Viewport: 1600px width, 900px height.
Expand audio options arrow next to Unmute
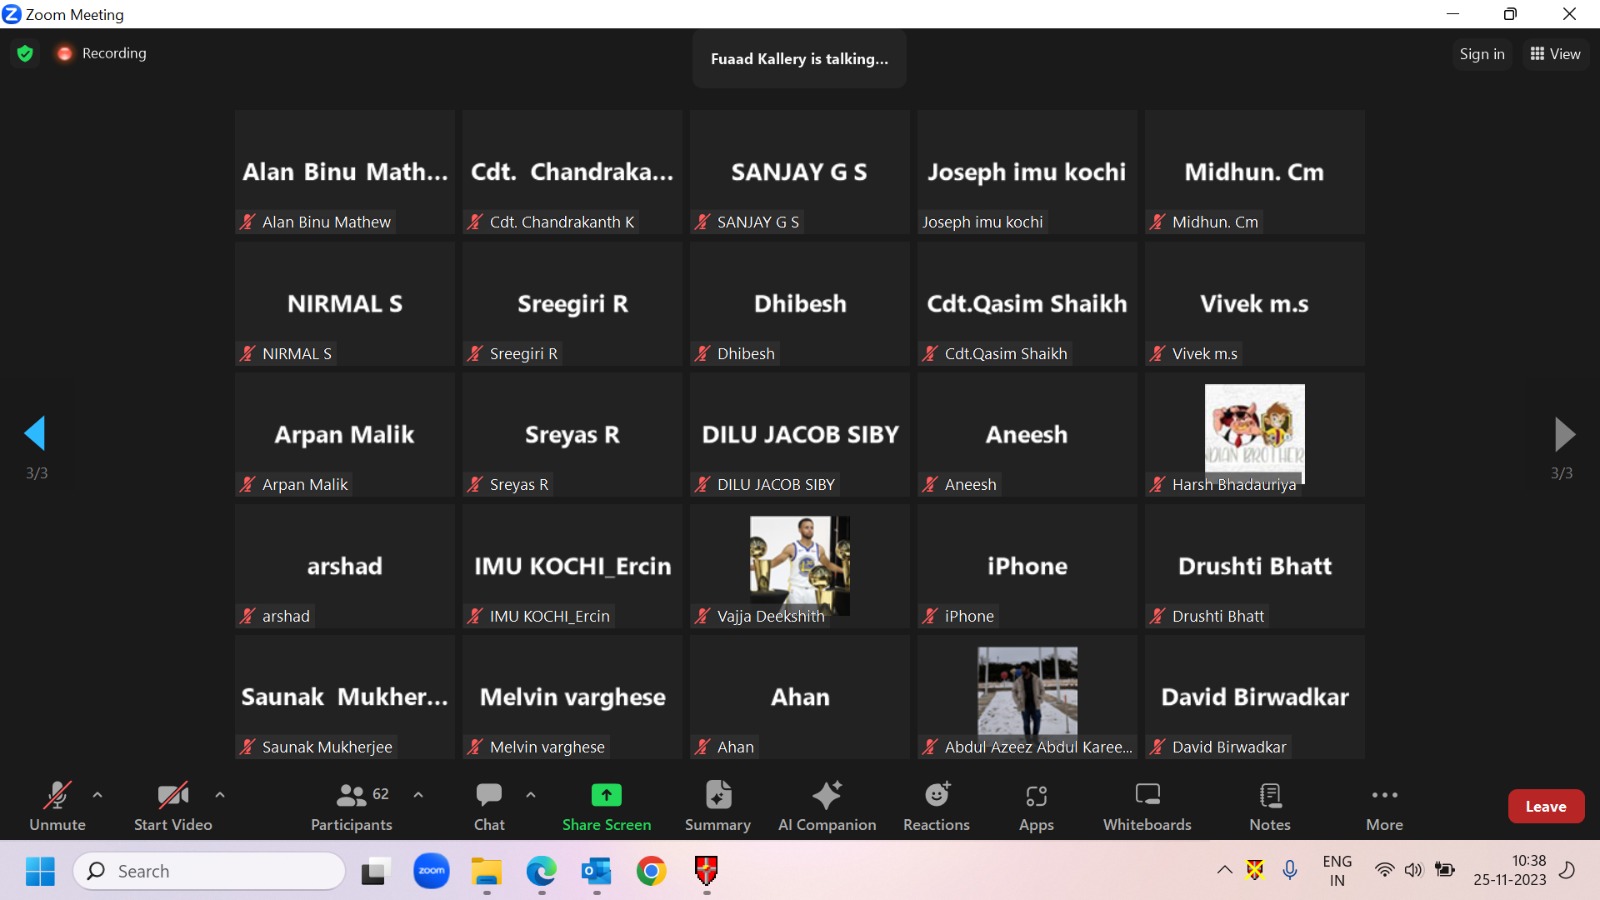(97, 795)
